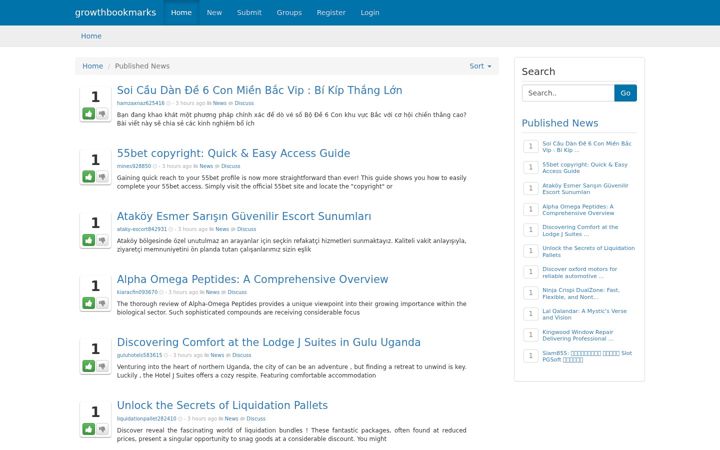
Task: Open Discovering Comfort at the Lodge J article
Action: (269, 342)
